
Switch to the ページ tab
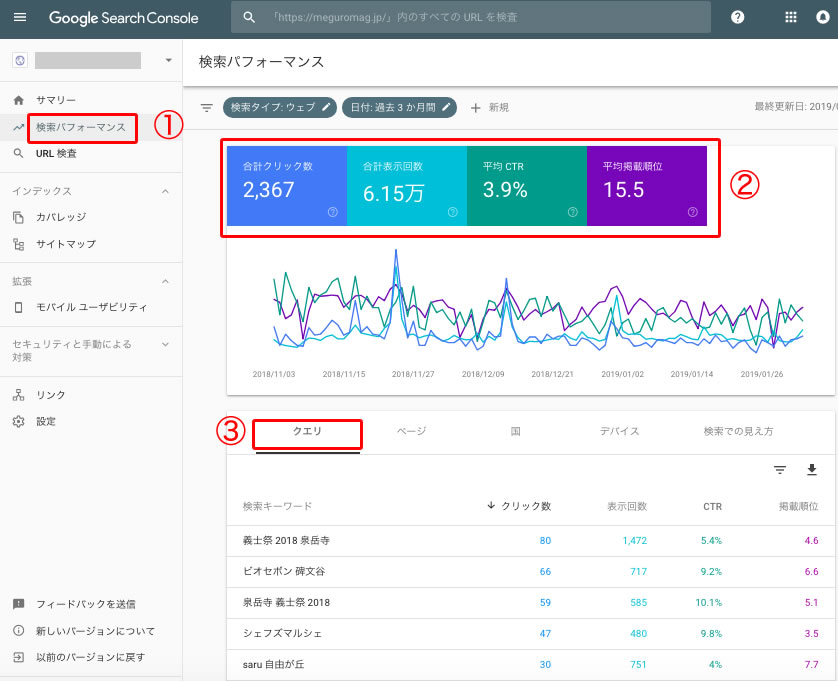411,431
